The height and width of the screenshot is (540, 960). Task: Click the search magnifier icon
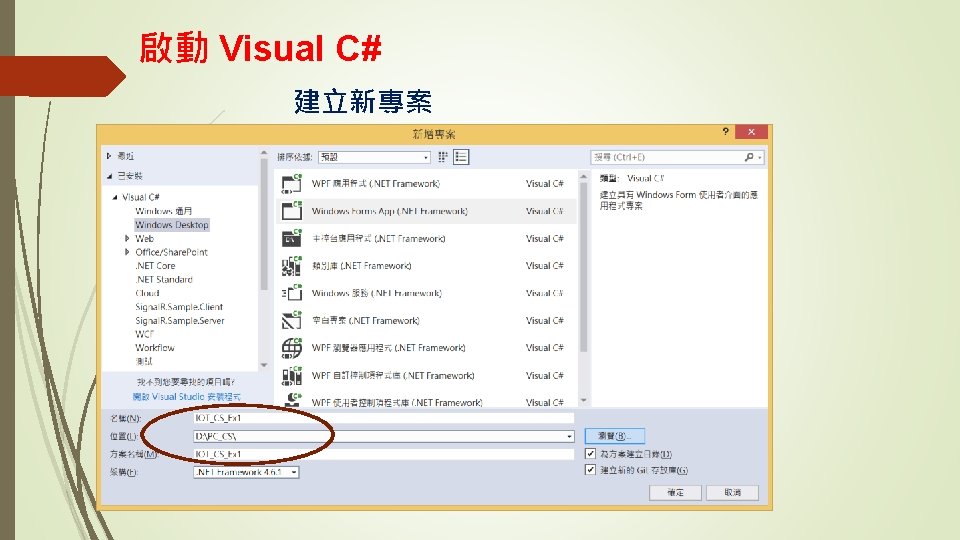click(x=749, y=157)
